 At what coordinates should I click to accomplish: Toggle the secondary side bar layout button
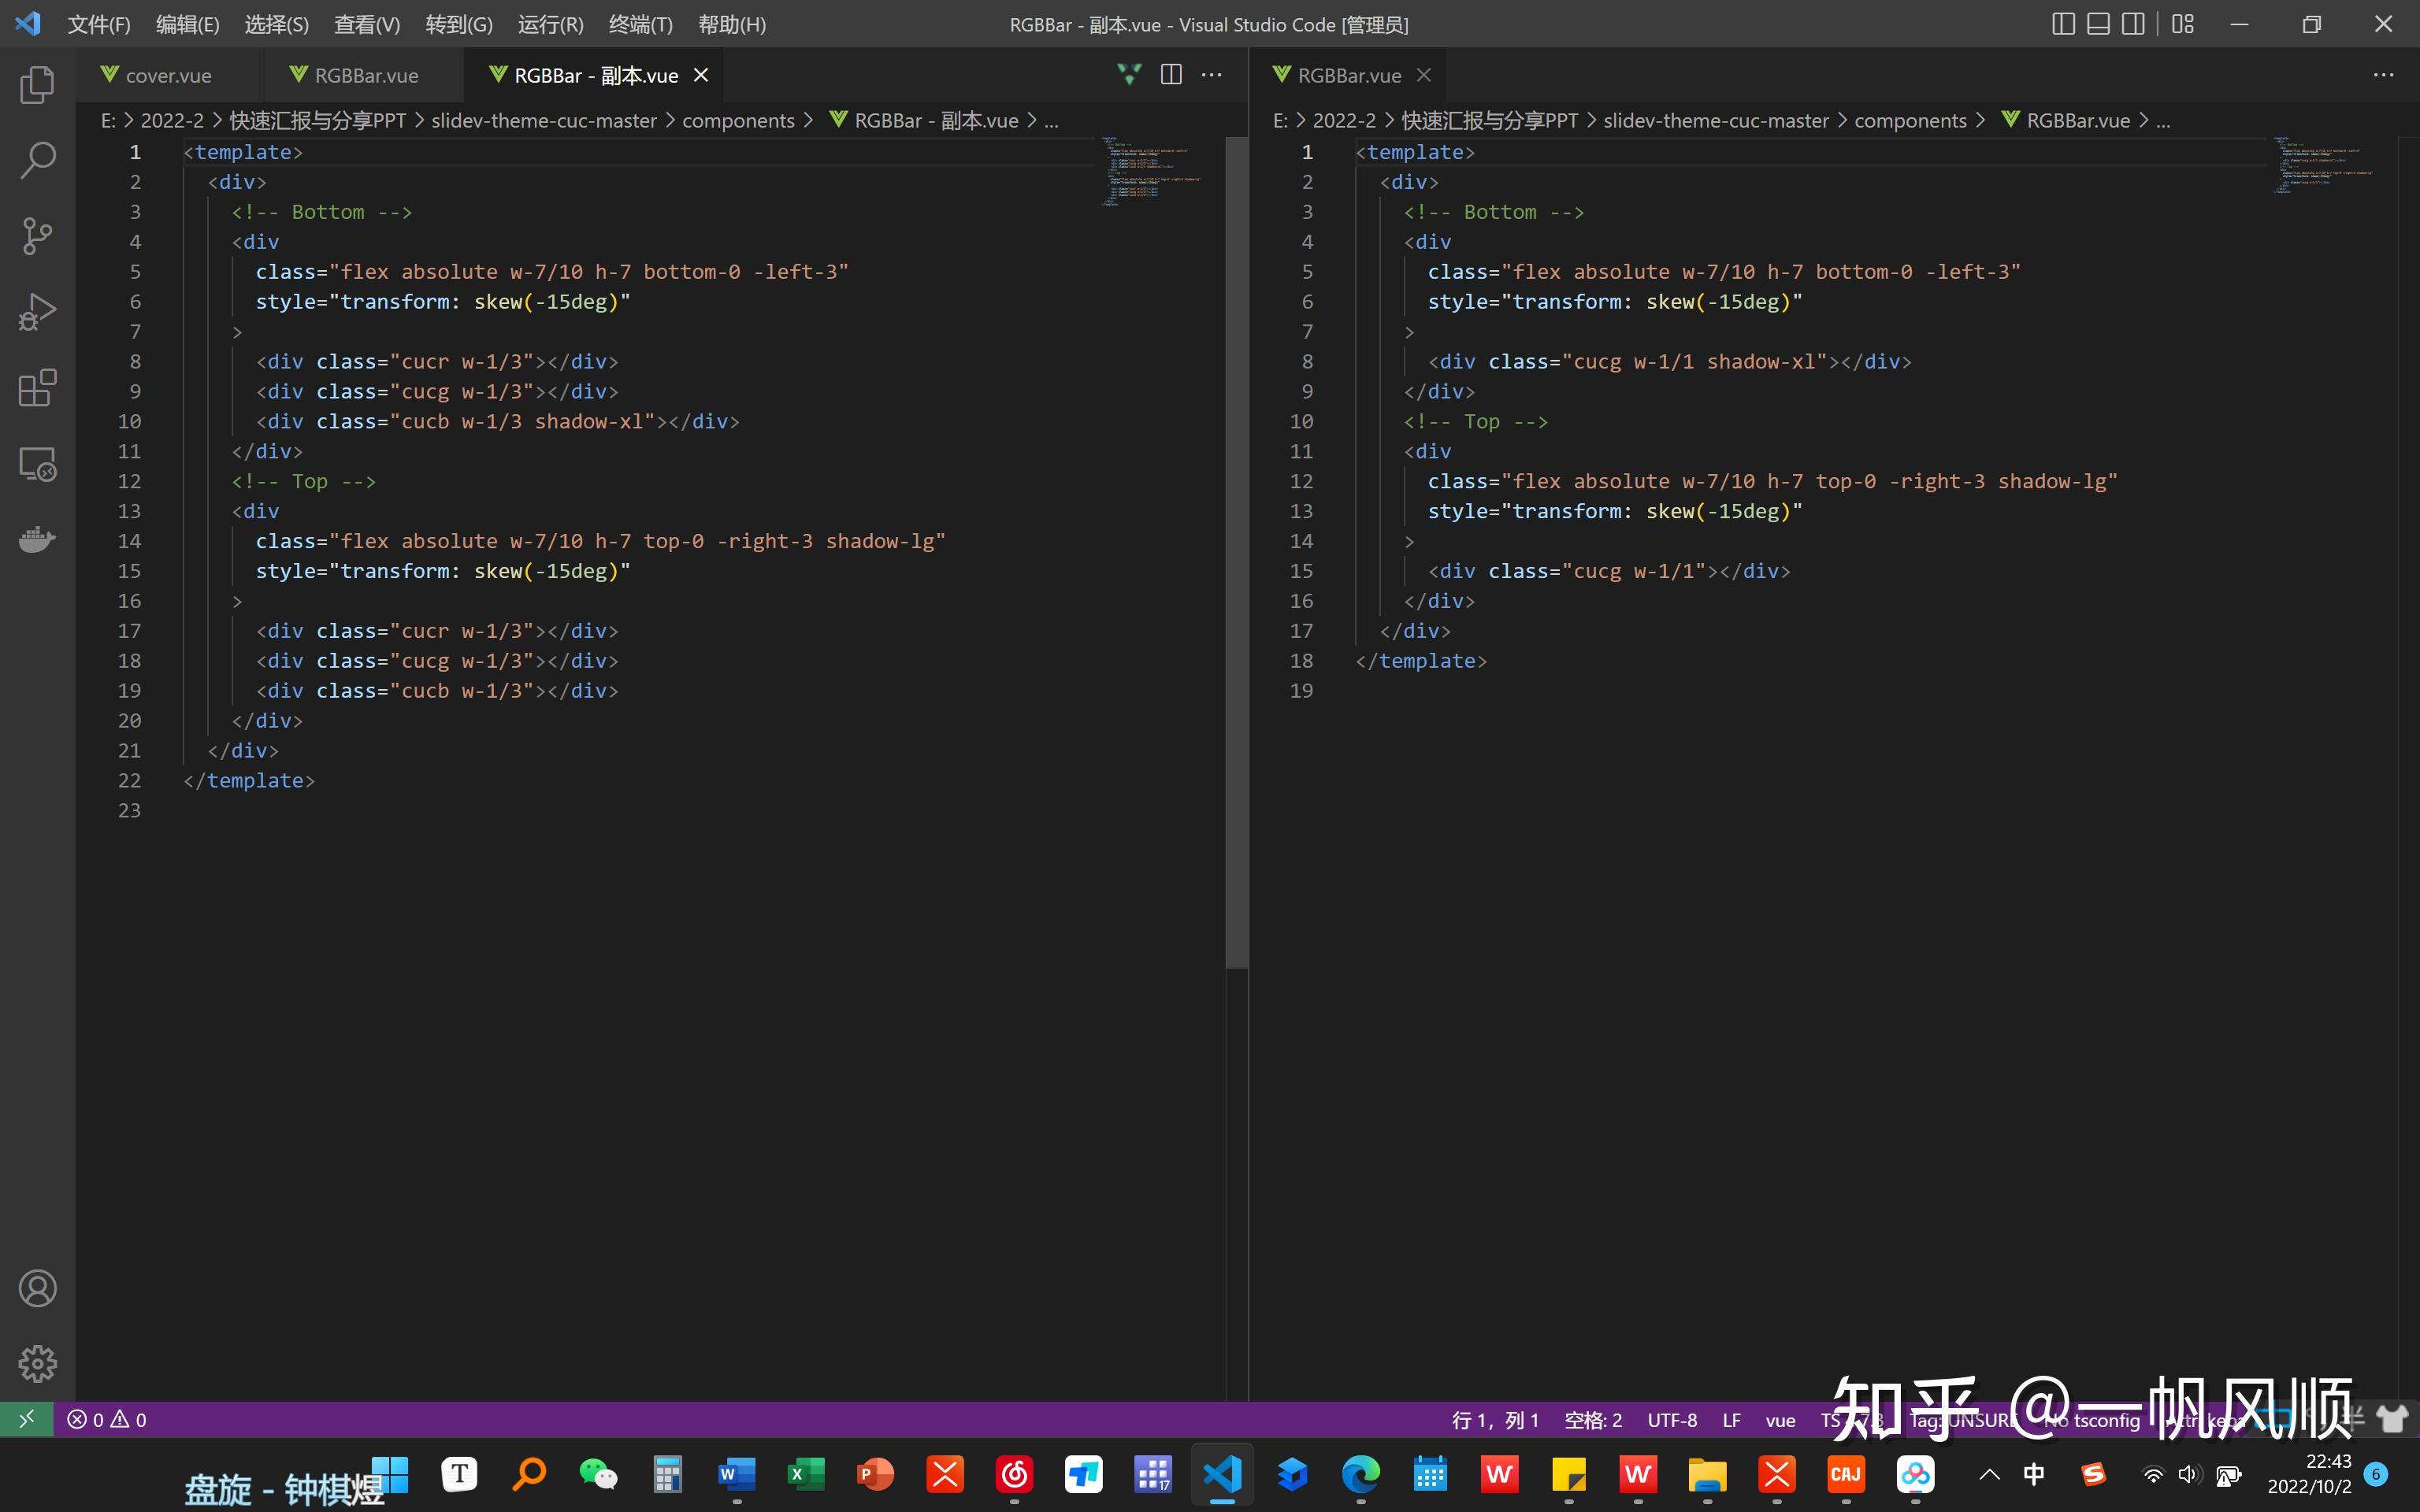2133,24
